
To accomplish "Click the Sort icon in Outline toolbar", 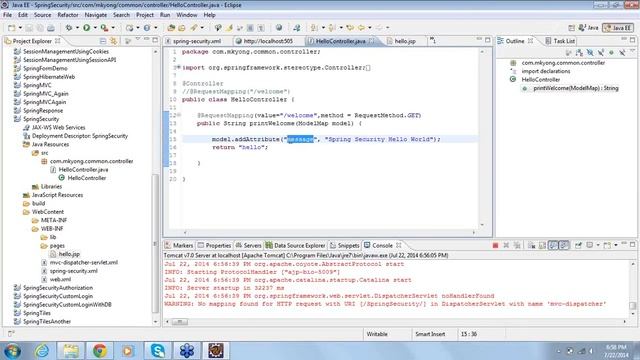I will pos(579,53).
